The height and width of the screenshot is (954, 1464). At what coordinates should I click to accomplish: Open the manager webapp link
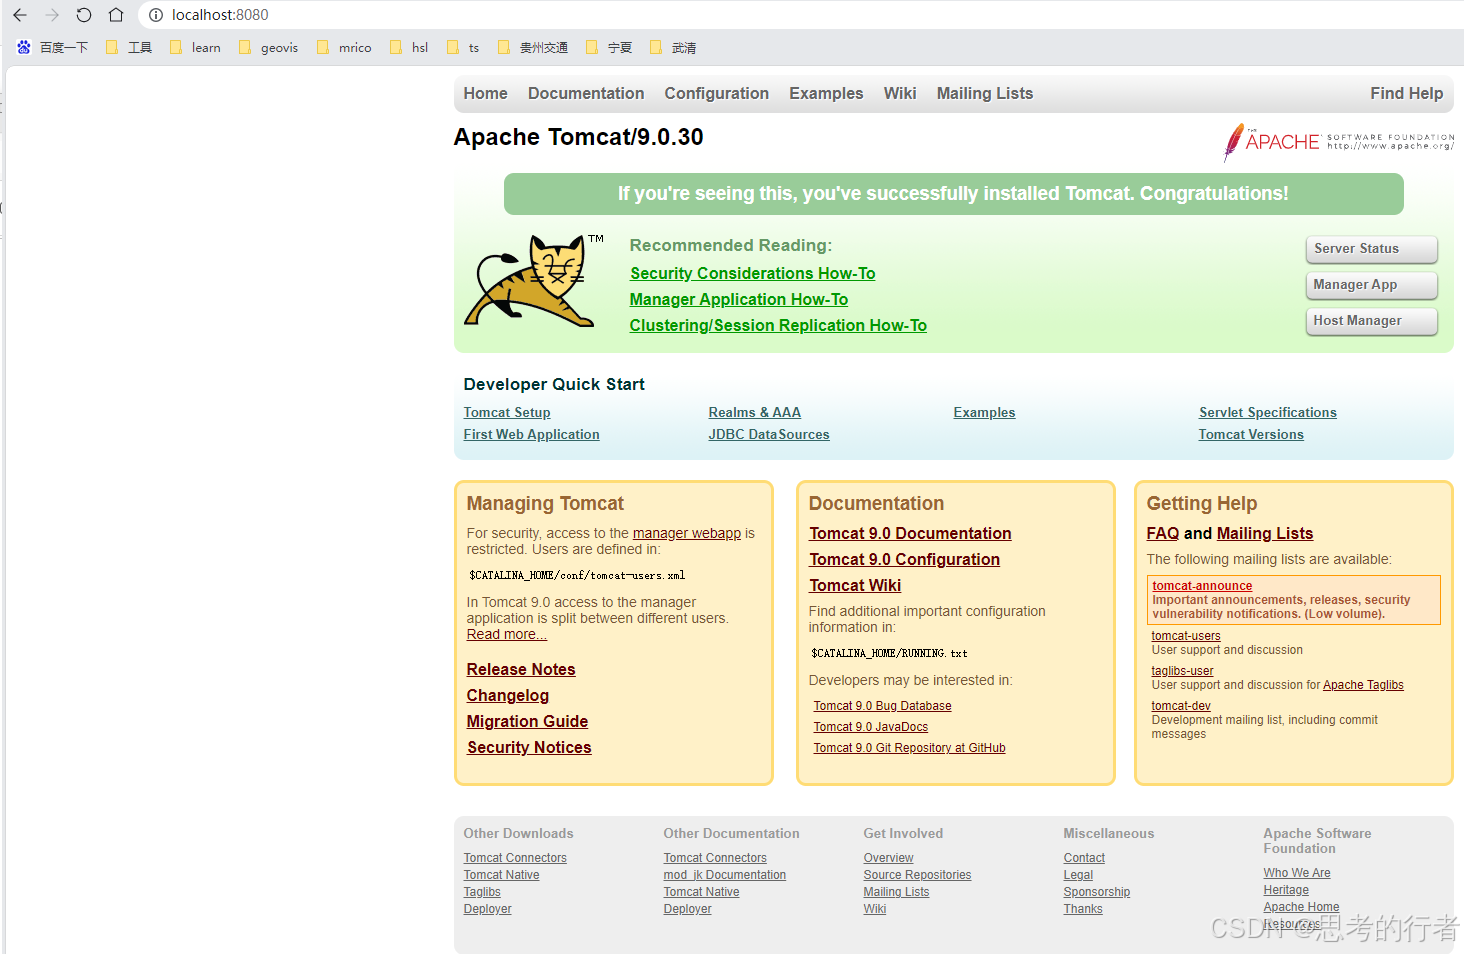(x=686, y=533)
